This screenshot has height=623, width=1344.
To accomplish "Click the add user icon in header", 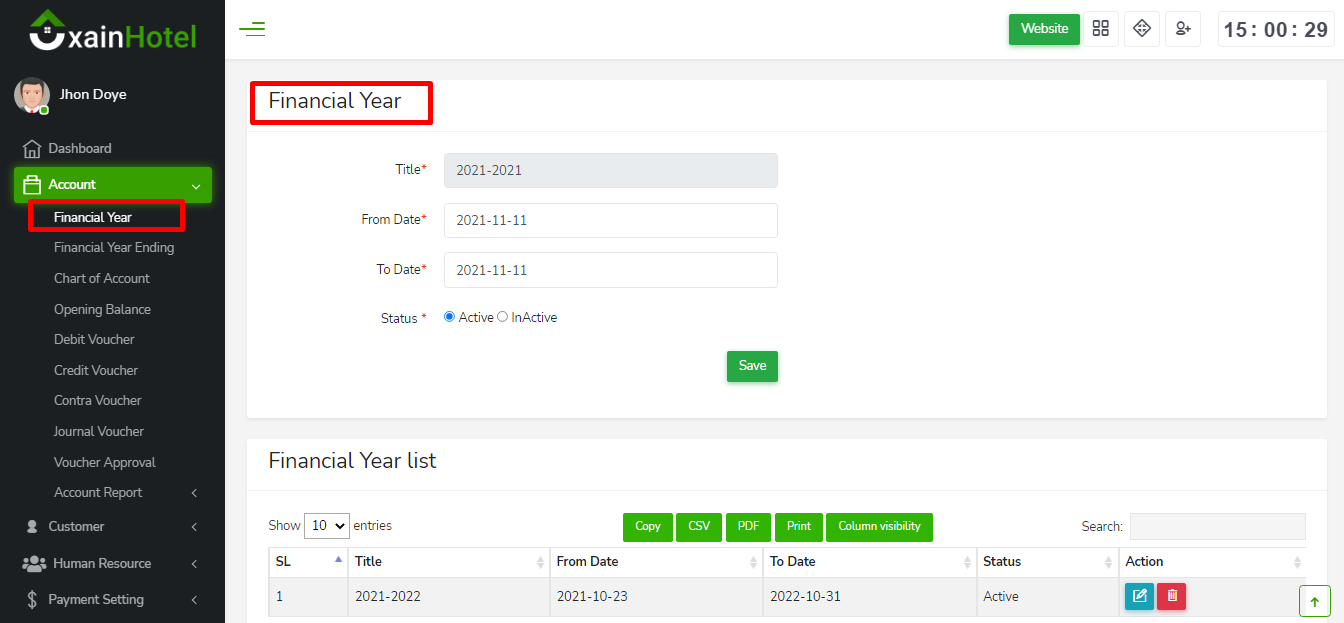I will (1182, 29).
